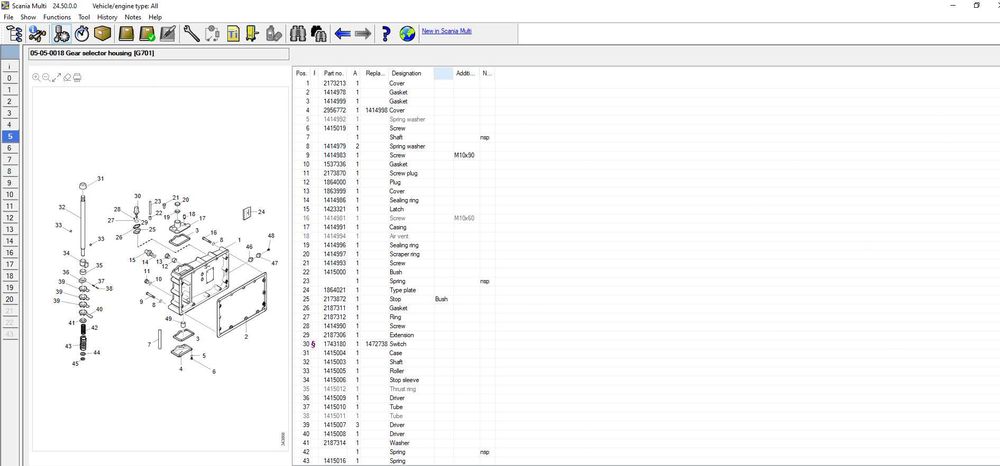Click the Additi... column header
The image size is (1000, 466).
click(466, 73)
